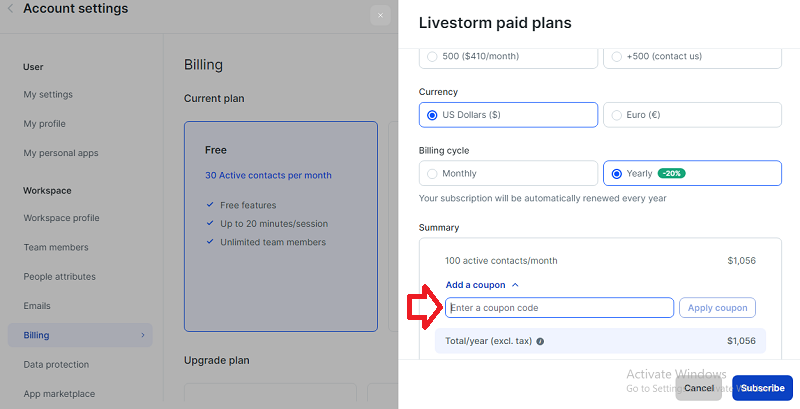Click the Apply coupon button
Viewport: 800px width, 409px height.
pos(717,308)
